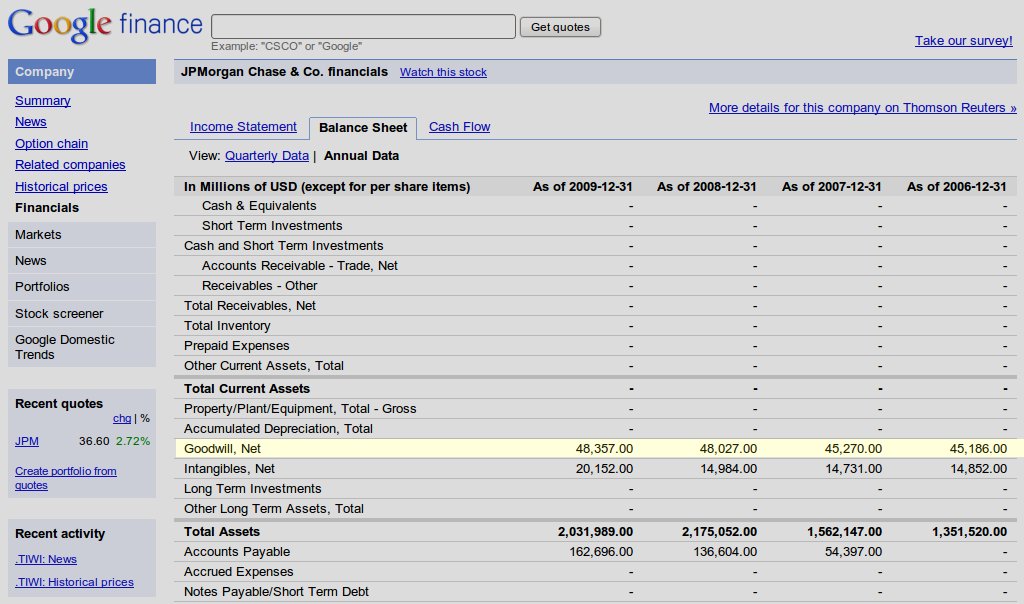This screenshot has width=1024, height=604.
Task: Open Historical prices in the Company menu
Action: (61, 186)
